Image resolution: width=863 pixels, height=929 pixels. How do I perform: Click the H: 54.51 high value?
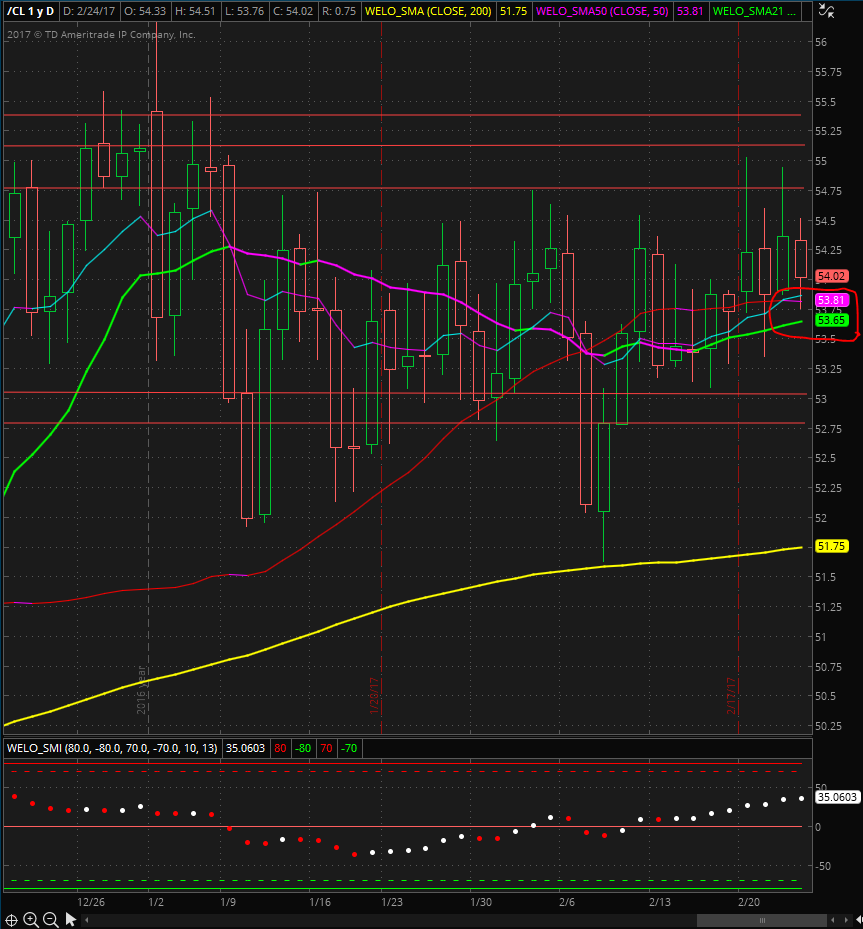coord(195,11)
